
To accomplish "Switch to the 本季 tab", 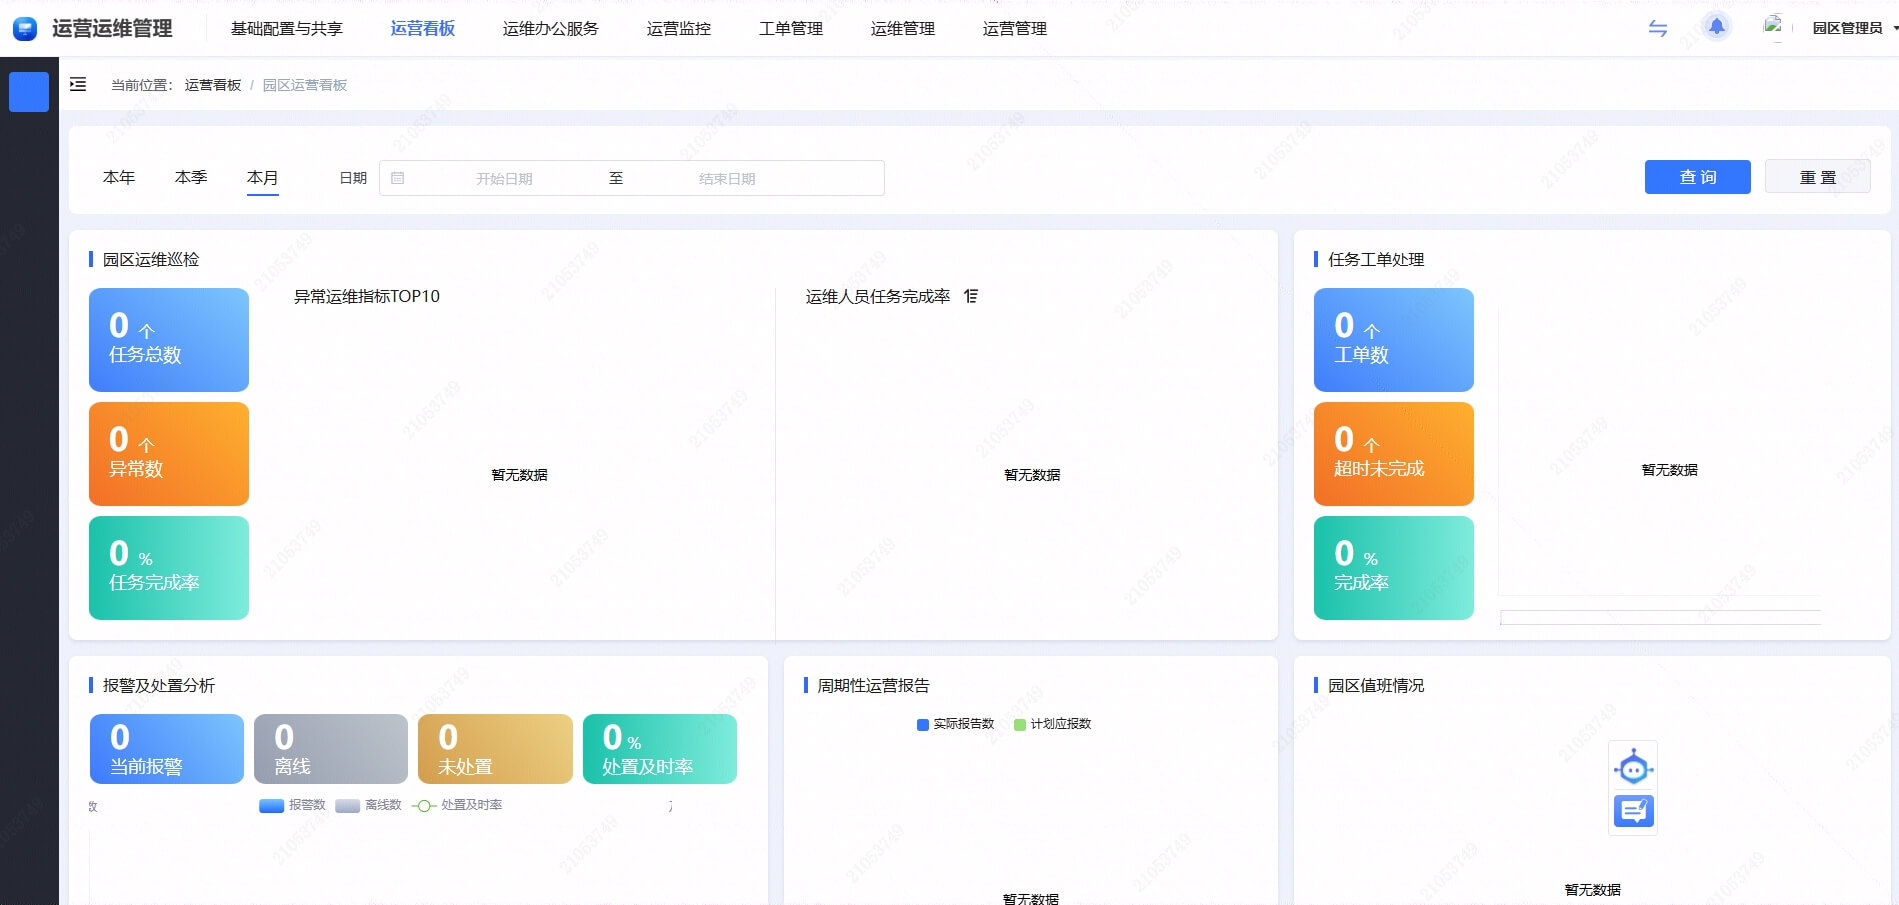I will [x=191, y=177].
